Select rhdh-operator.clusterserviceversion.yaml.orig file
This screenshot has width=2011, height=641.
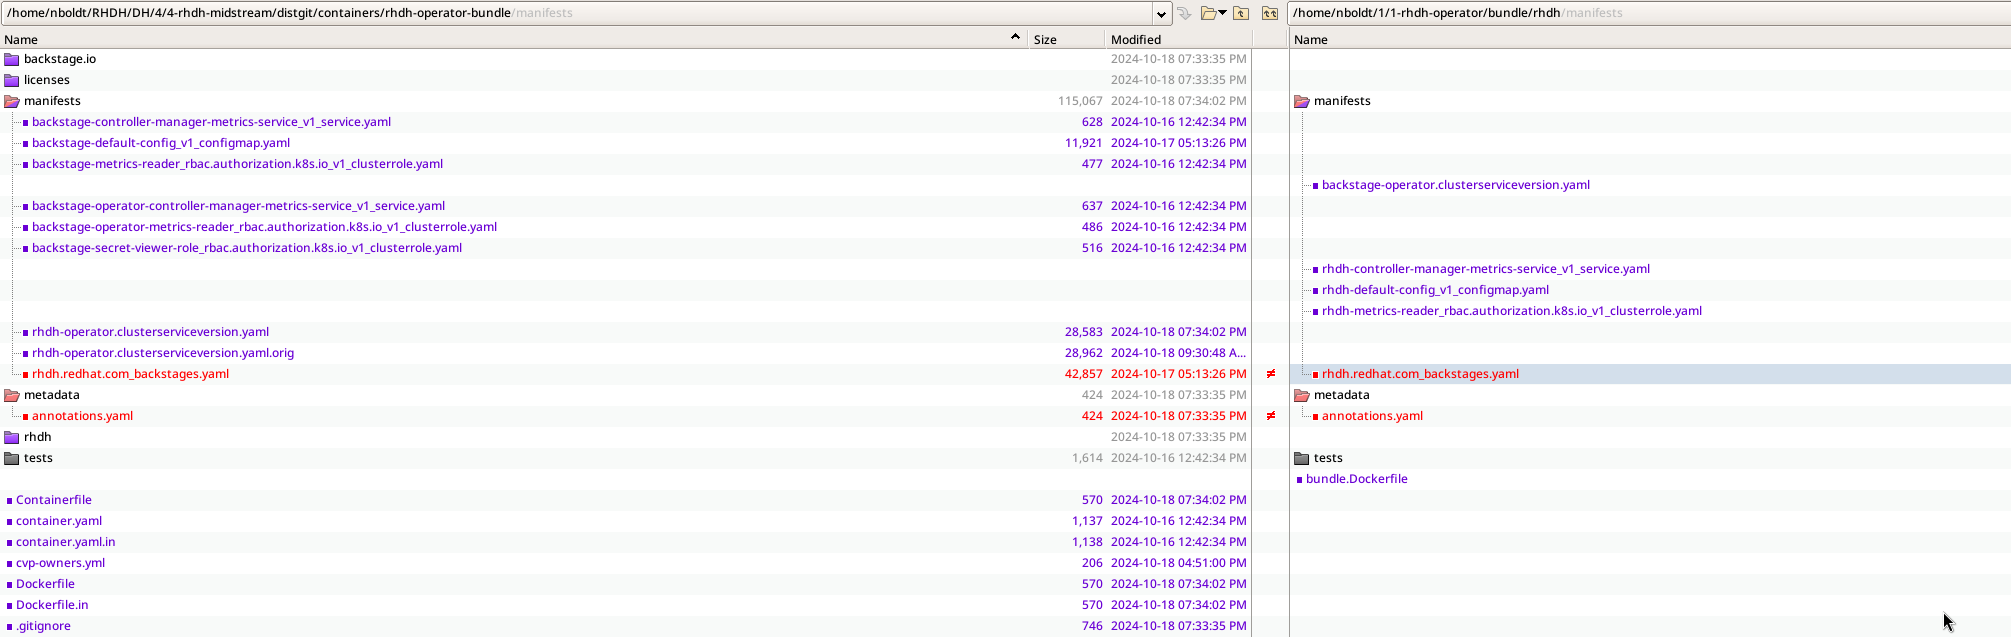pyautogui.click(x=163, y=353)
